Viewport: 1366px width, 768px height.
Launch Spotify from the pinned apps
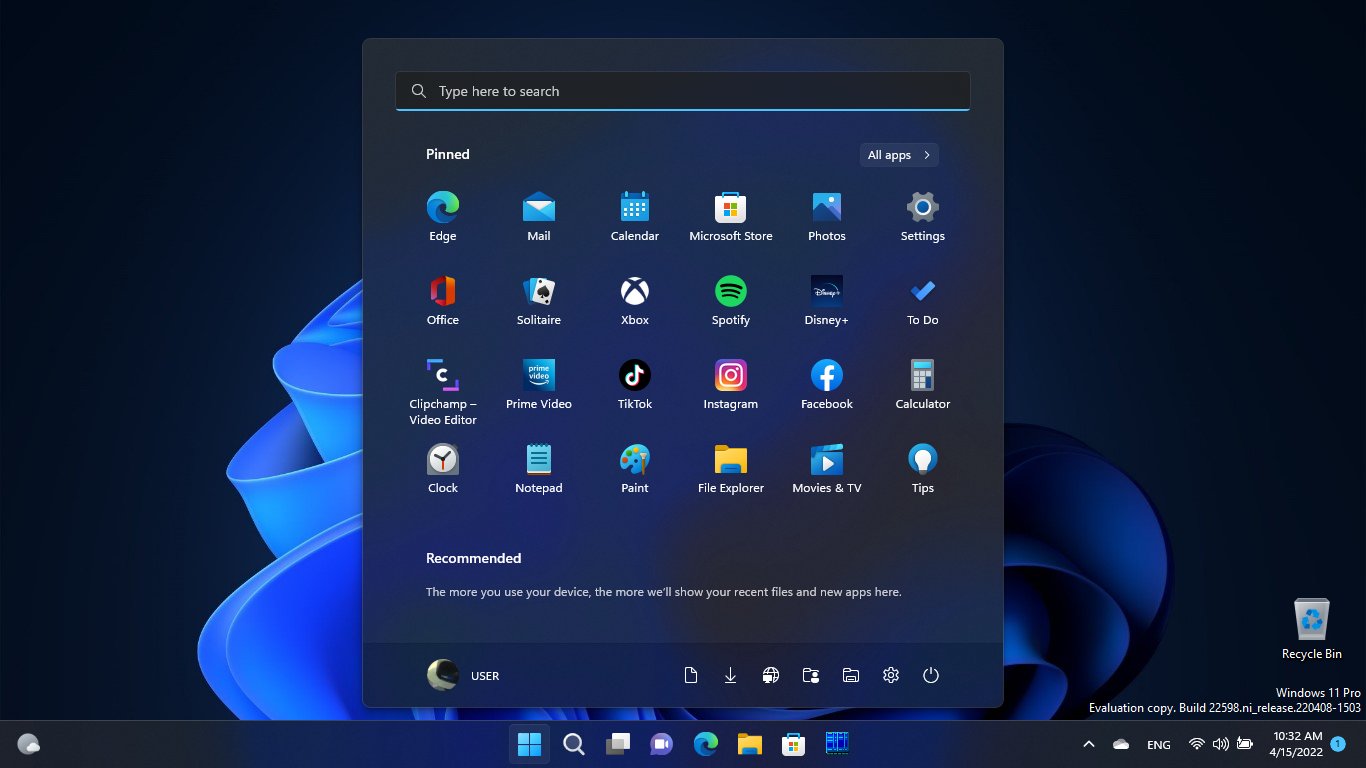click(730, 300)
